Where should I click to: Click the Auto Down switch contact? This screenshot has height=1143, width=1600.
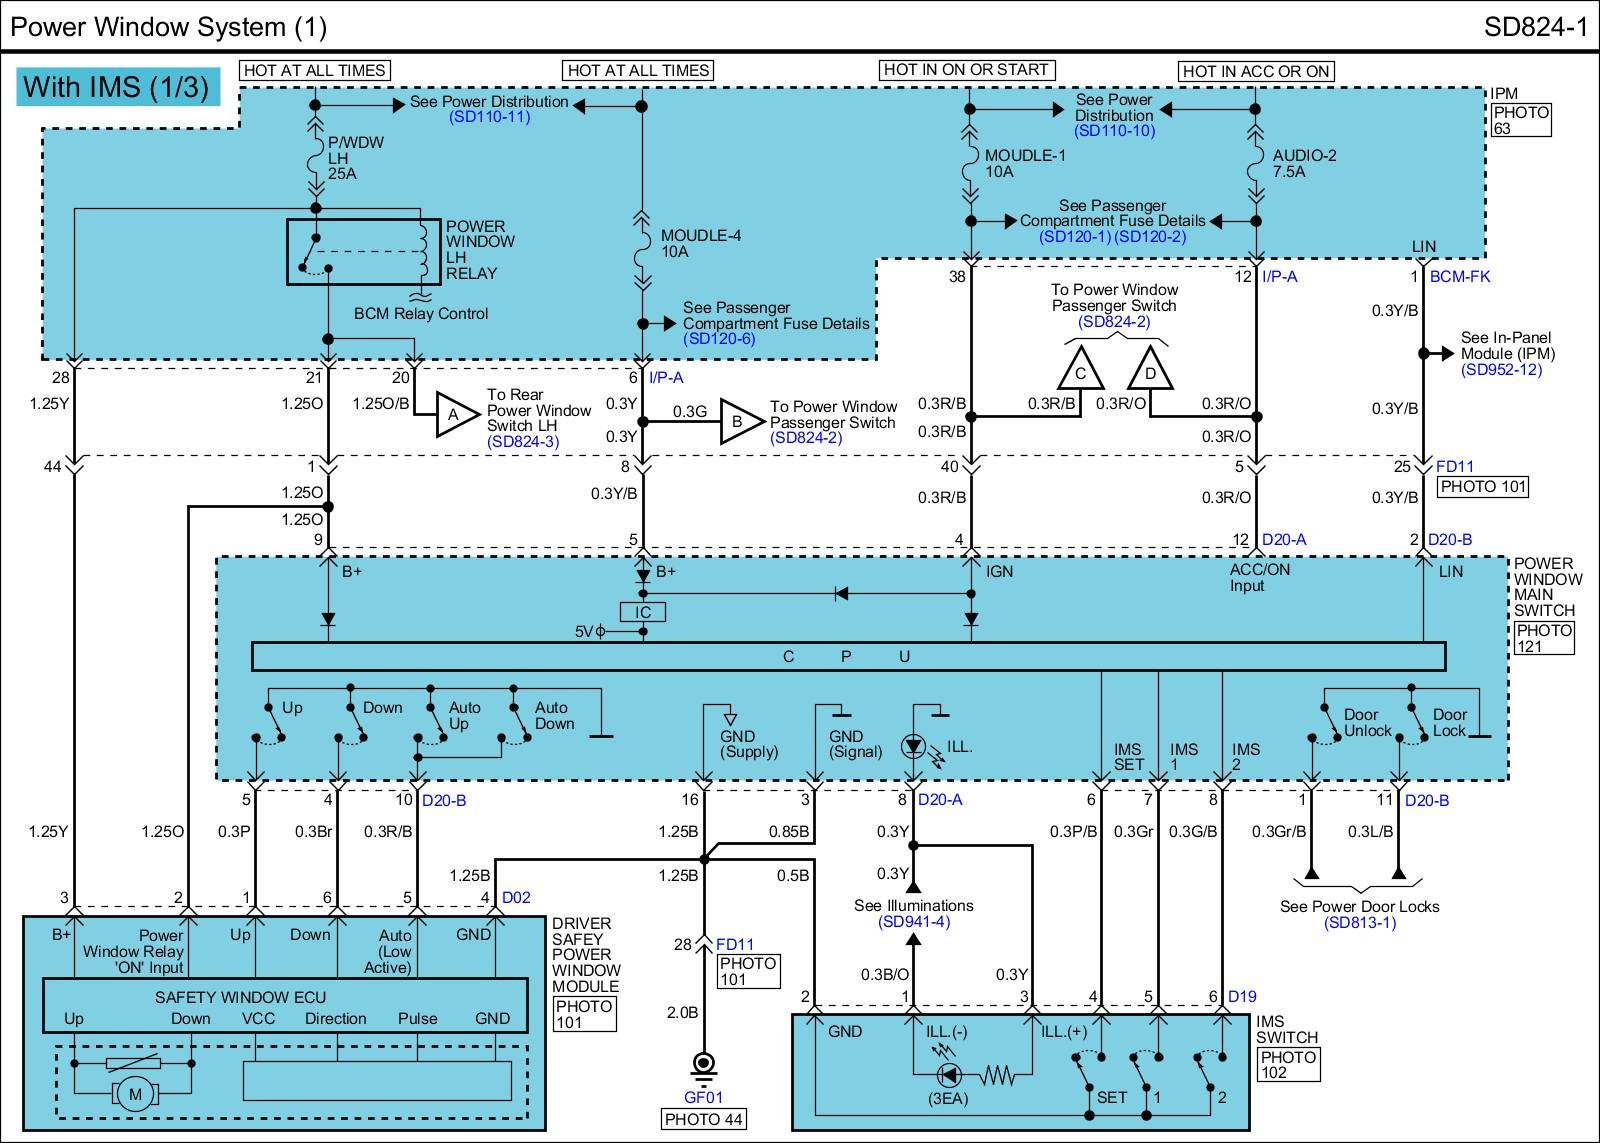point(518,724)
